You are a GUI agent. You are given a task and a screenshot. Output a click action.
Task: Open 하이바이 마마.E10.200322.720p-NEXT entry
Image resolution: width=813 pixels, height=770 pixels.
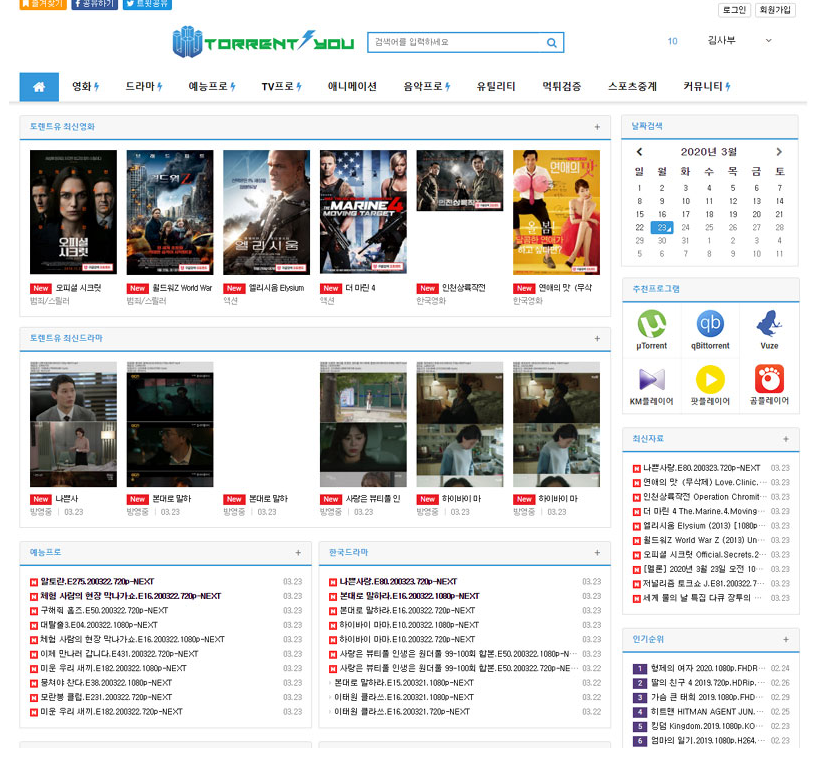(407, 640)
